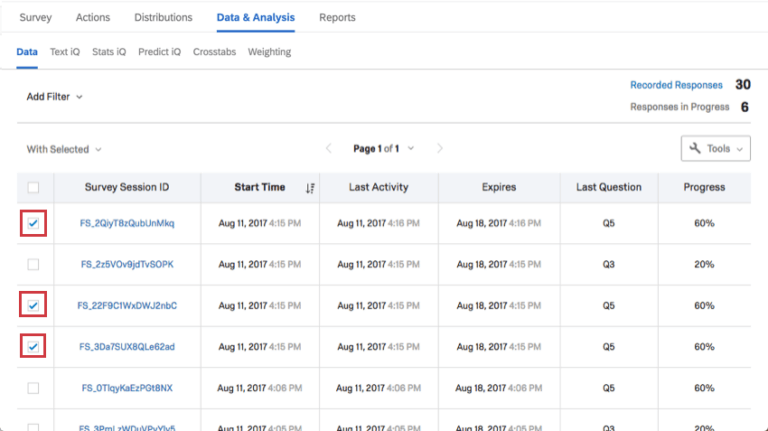Image resolution: width=768 pixels, height=431 pixels.
Task: Select the Text iQ sub-tab
Action: [64, 52]
